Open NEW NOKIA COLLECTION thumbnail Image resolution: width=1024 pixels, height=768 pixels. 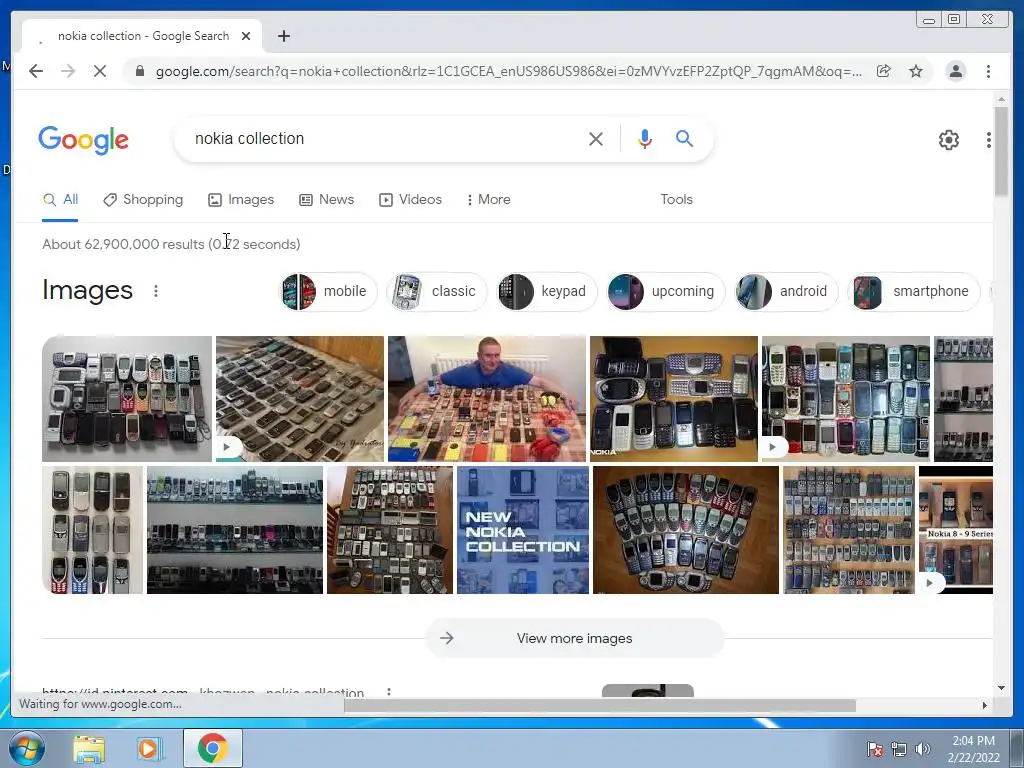[x=522, y=530]
